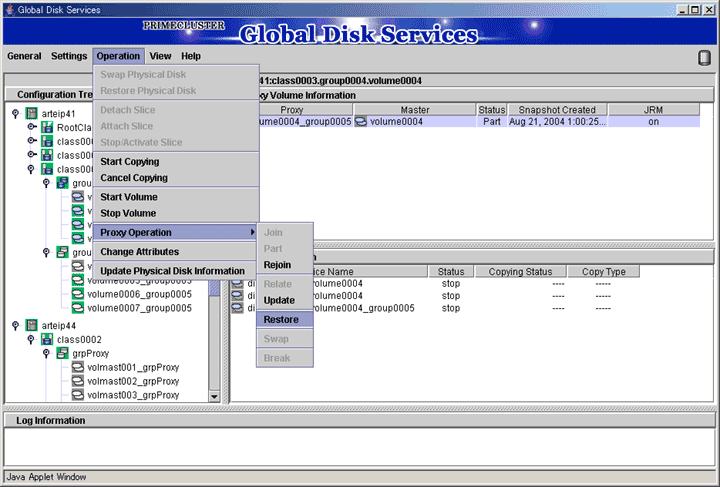
Task: Sort by Master column header
Action: pos(415,110)
